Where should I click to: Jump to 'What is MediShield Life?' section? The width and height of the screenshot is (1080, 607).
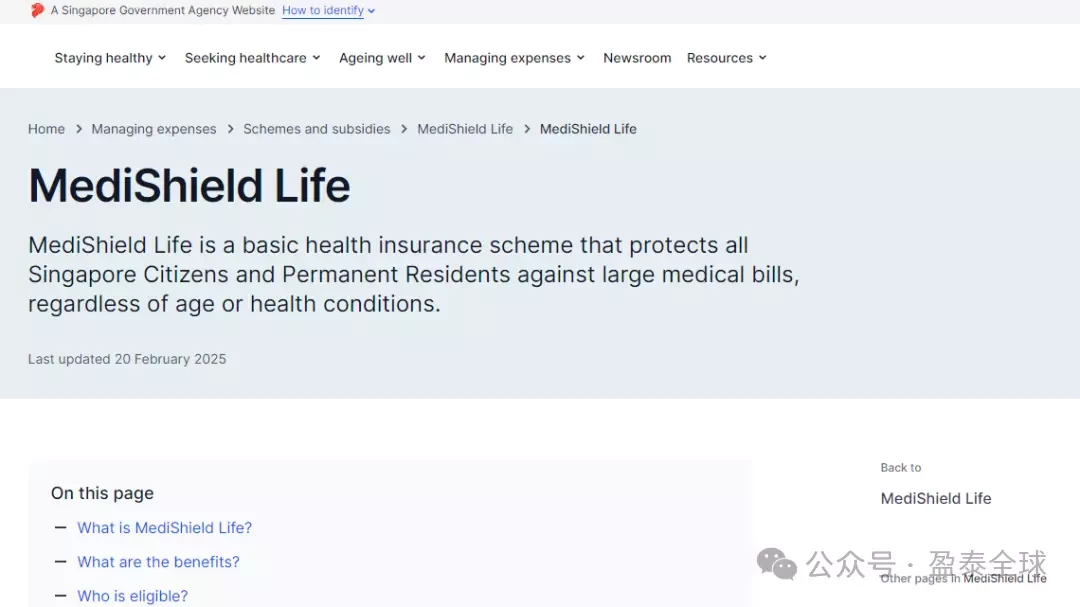[165, 528]
